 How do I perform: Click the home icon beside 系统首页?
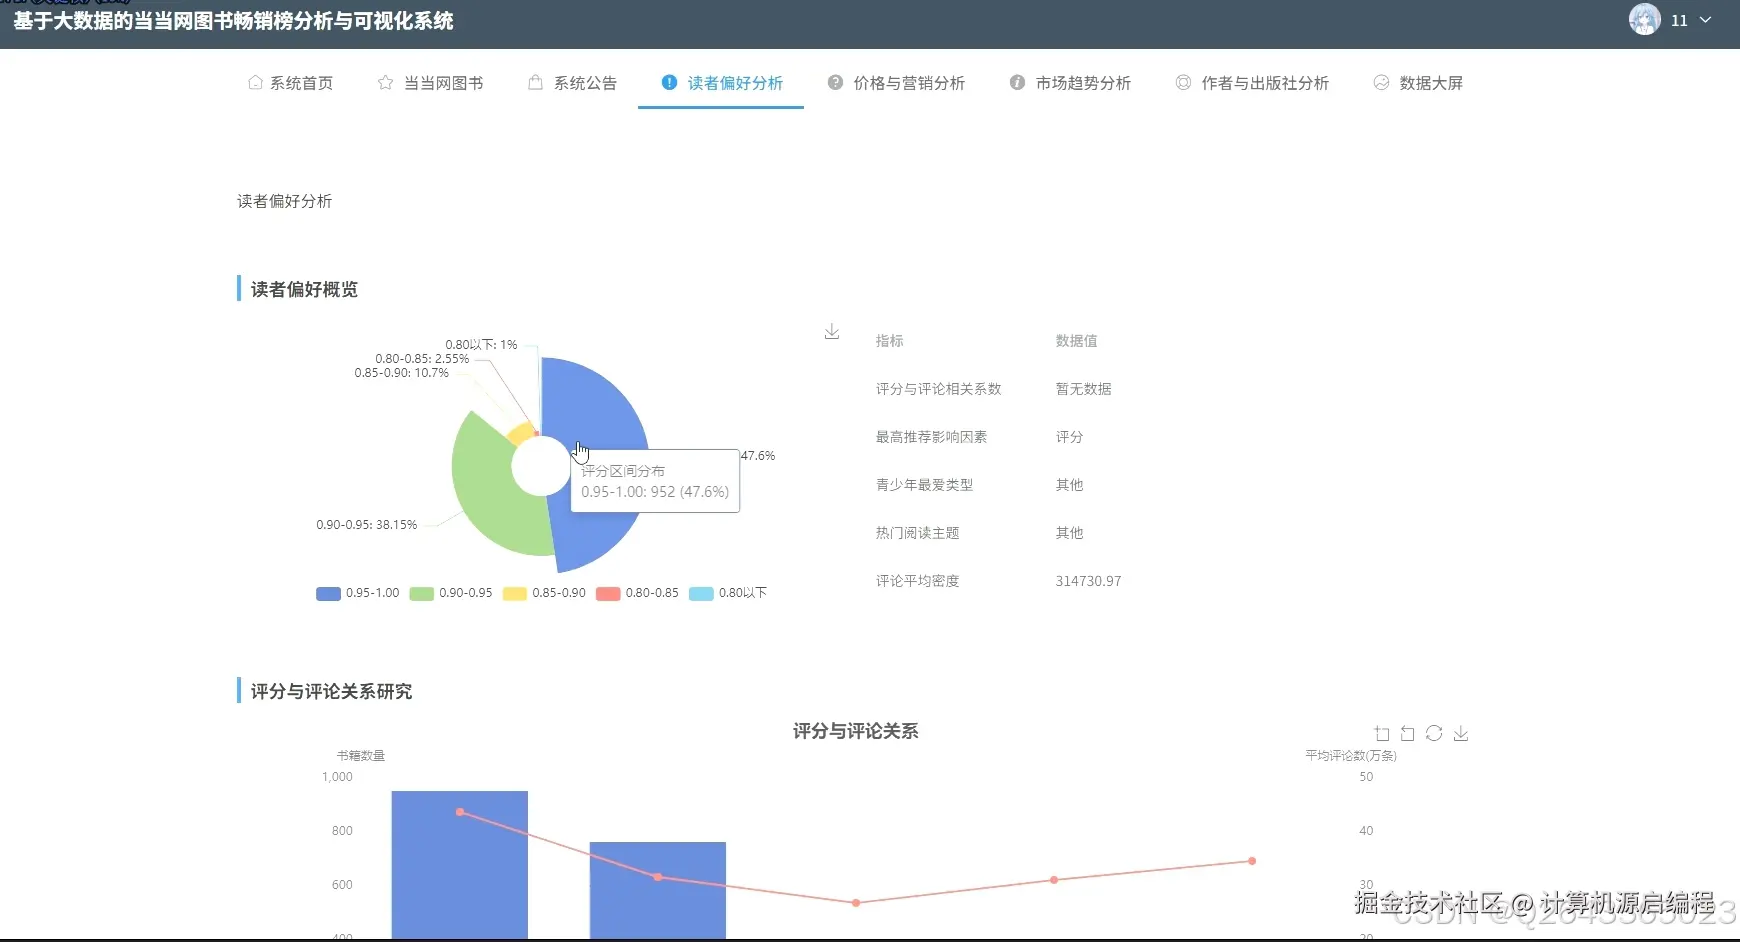pos(255,83)
